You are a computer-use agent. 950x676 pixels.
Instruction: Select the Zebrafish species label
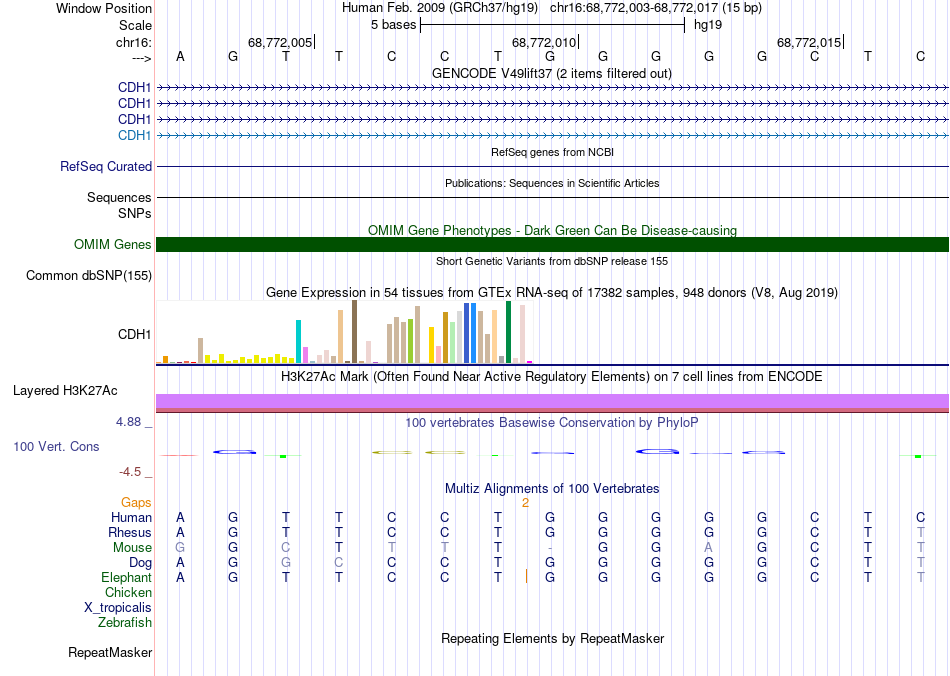point(125,623)
